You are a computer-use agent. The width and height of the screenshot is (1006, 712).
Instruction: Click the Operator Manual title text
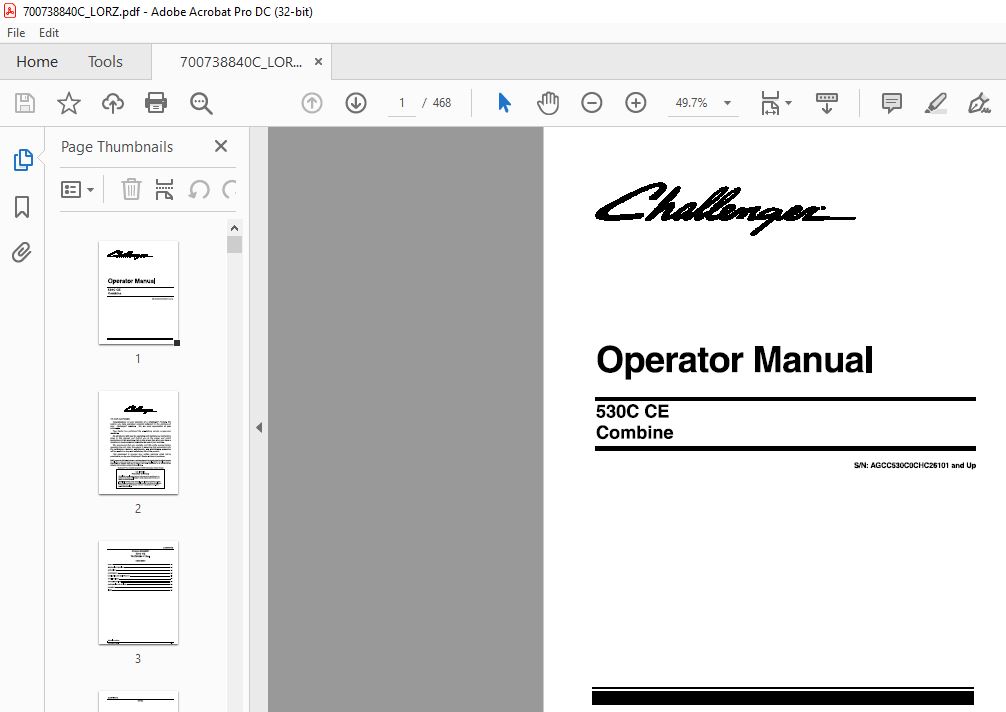(x=735, y=360)
